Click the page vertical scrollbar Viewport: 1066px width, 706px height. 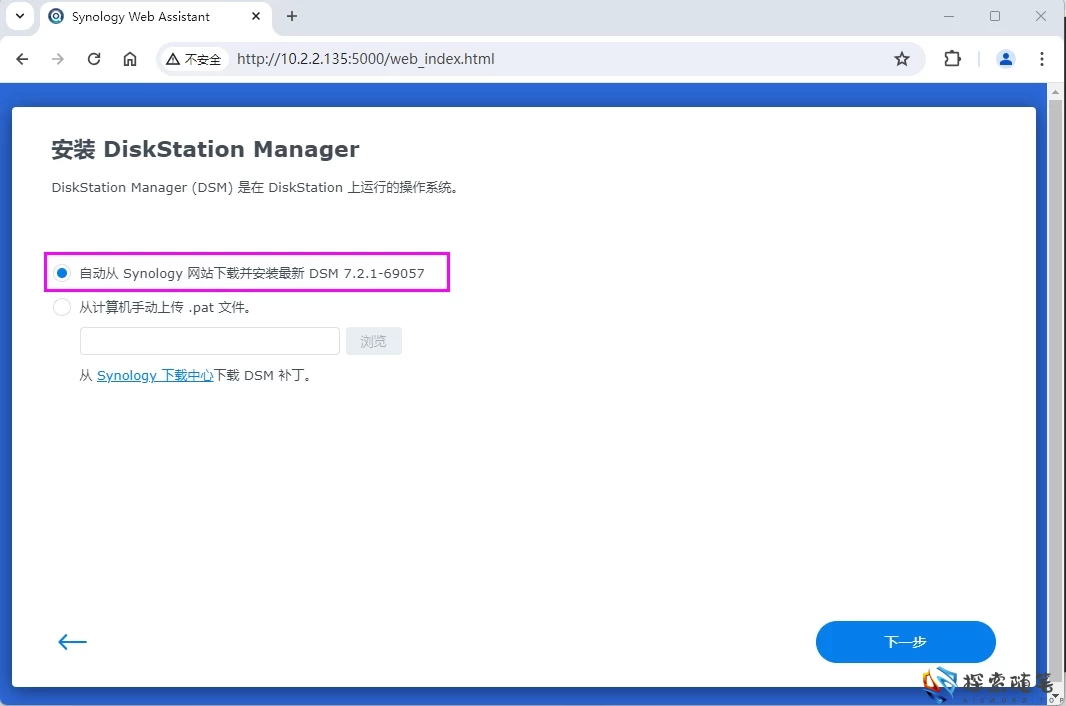tap(1055, 350)
